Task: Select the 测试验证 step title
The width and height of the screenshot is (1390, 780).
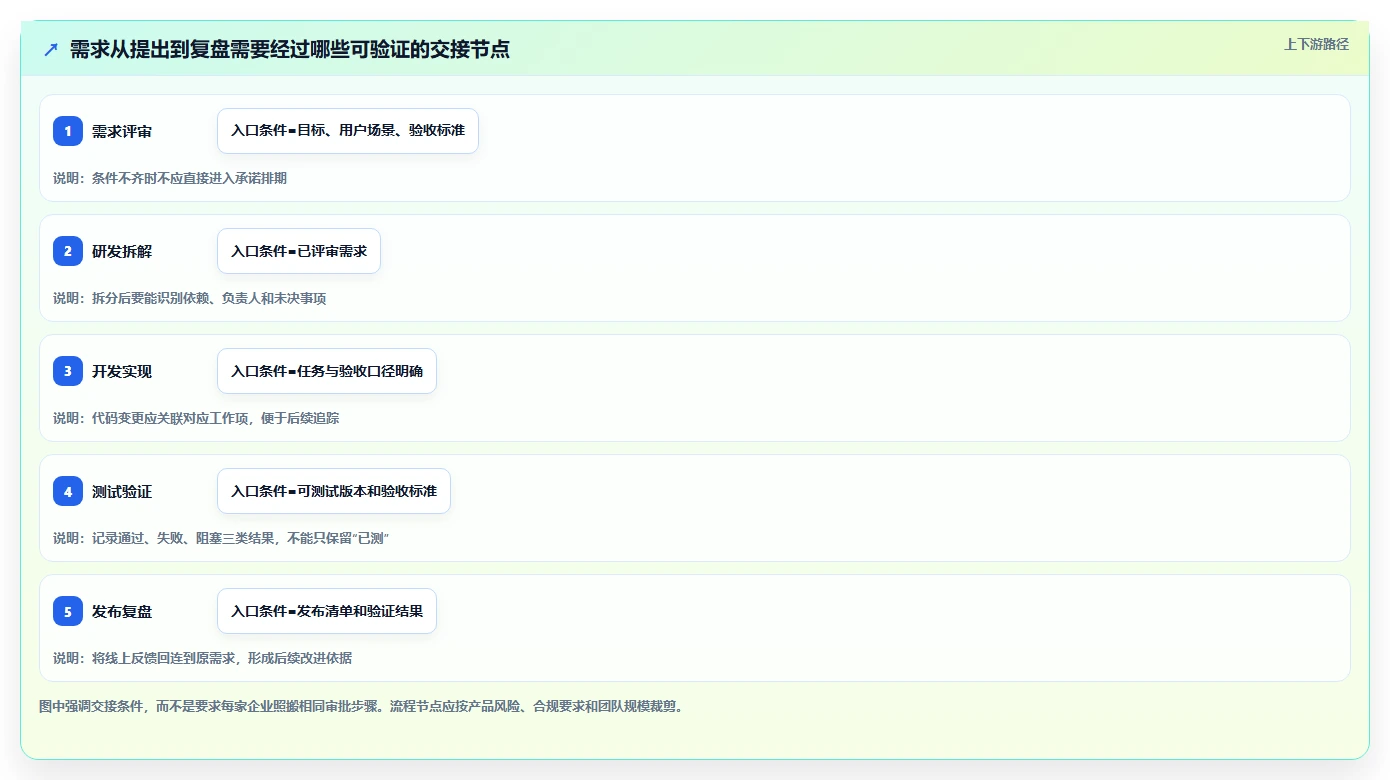Action: point(122,491)
